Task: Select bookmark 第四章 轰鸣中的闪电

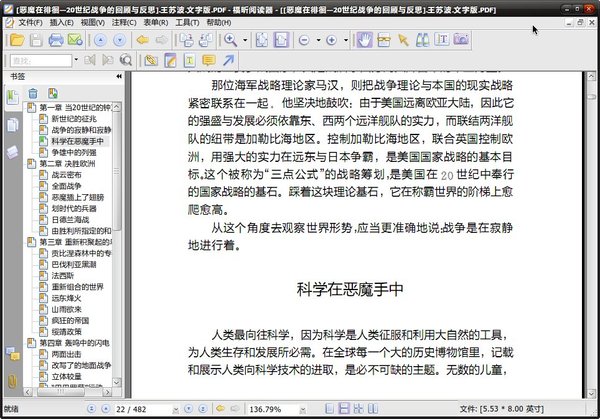Action: (74, 343)
